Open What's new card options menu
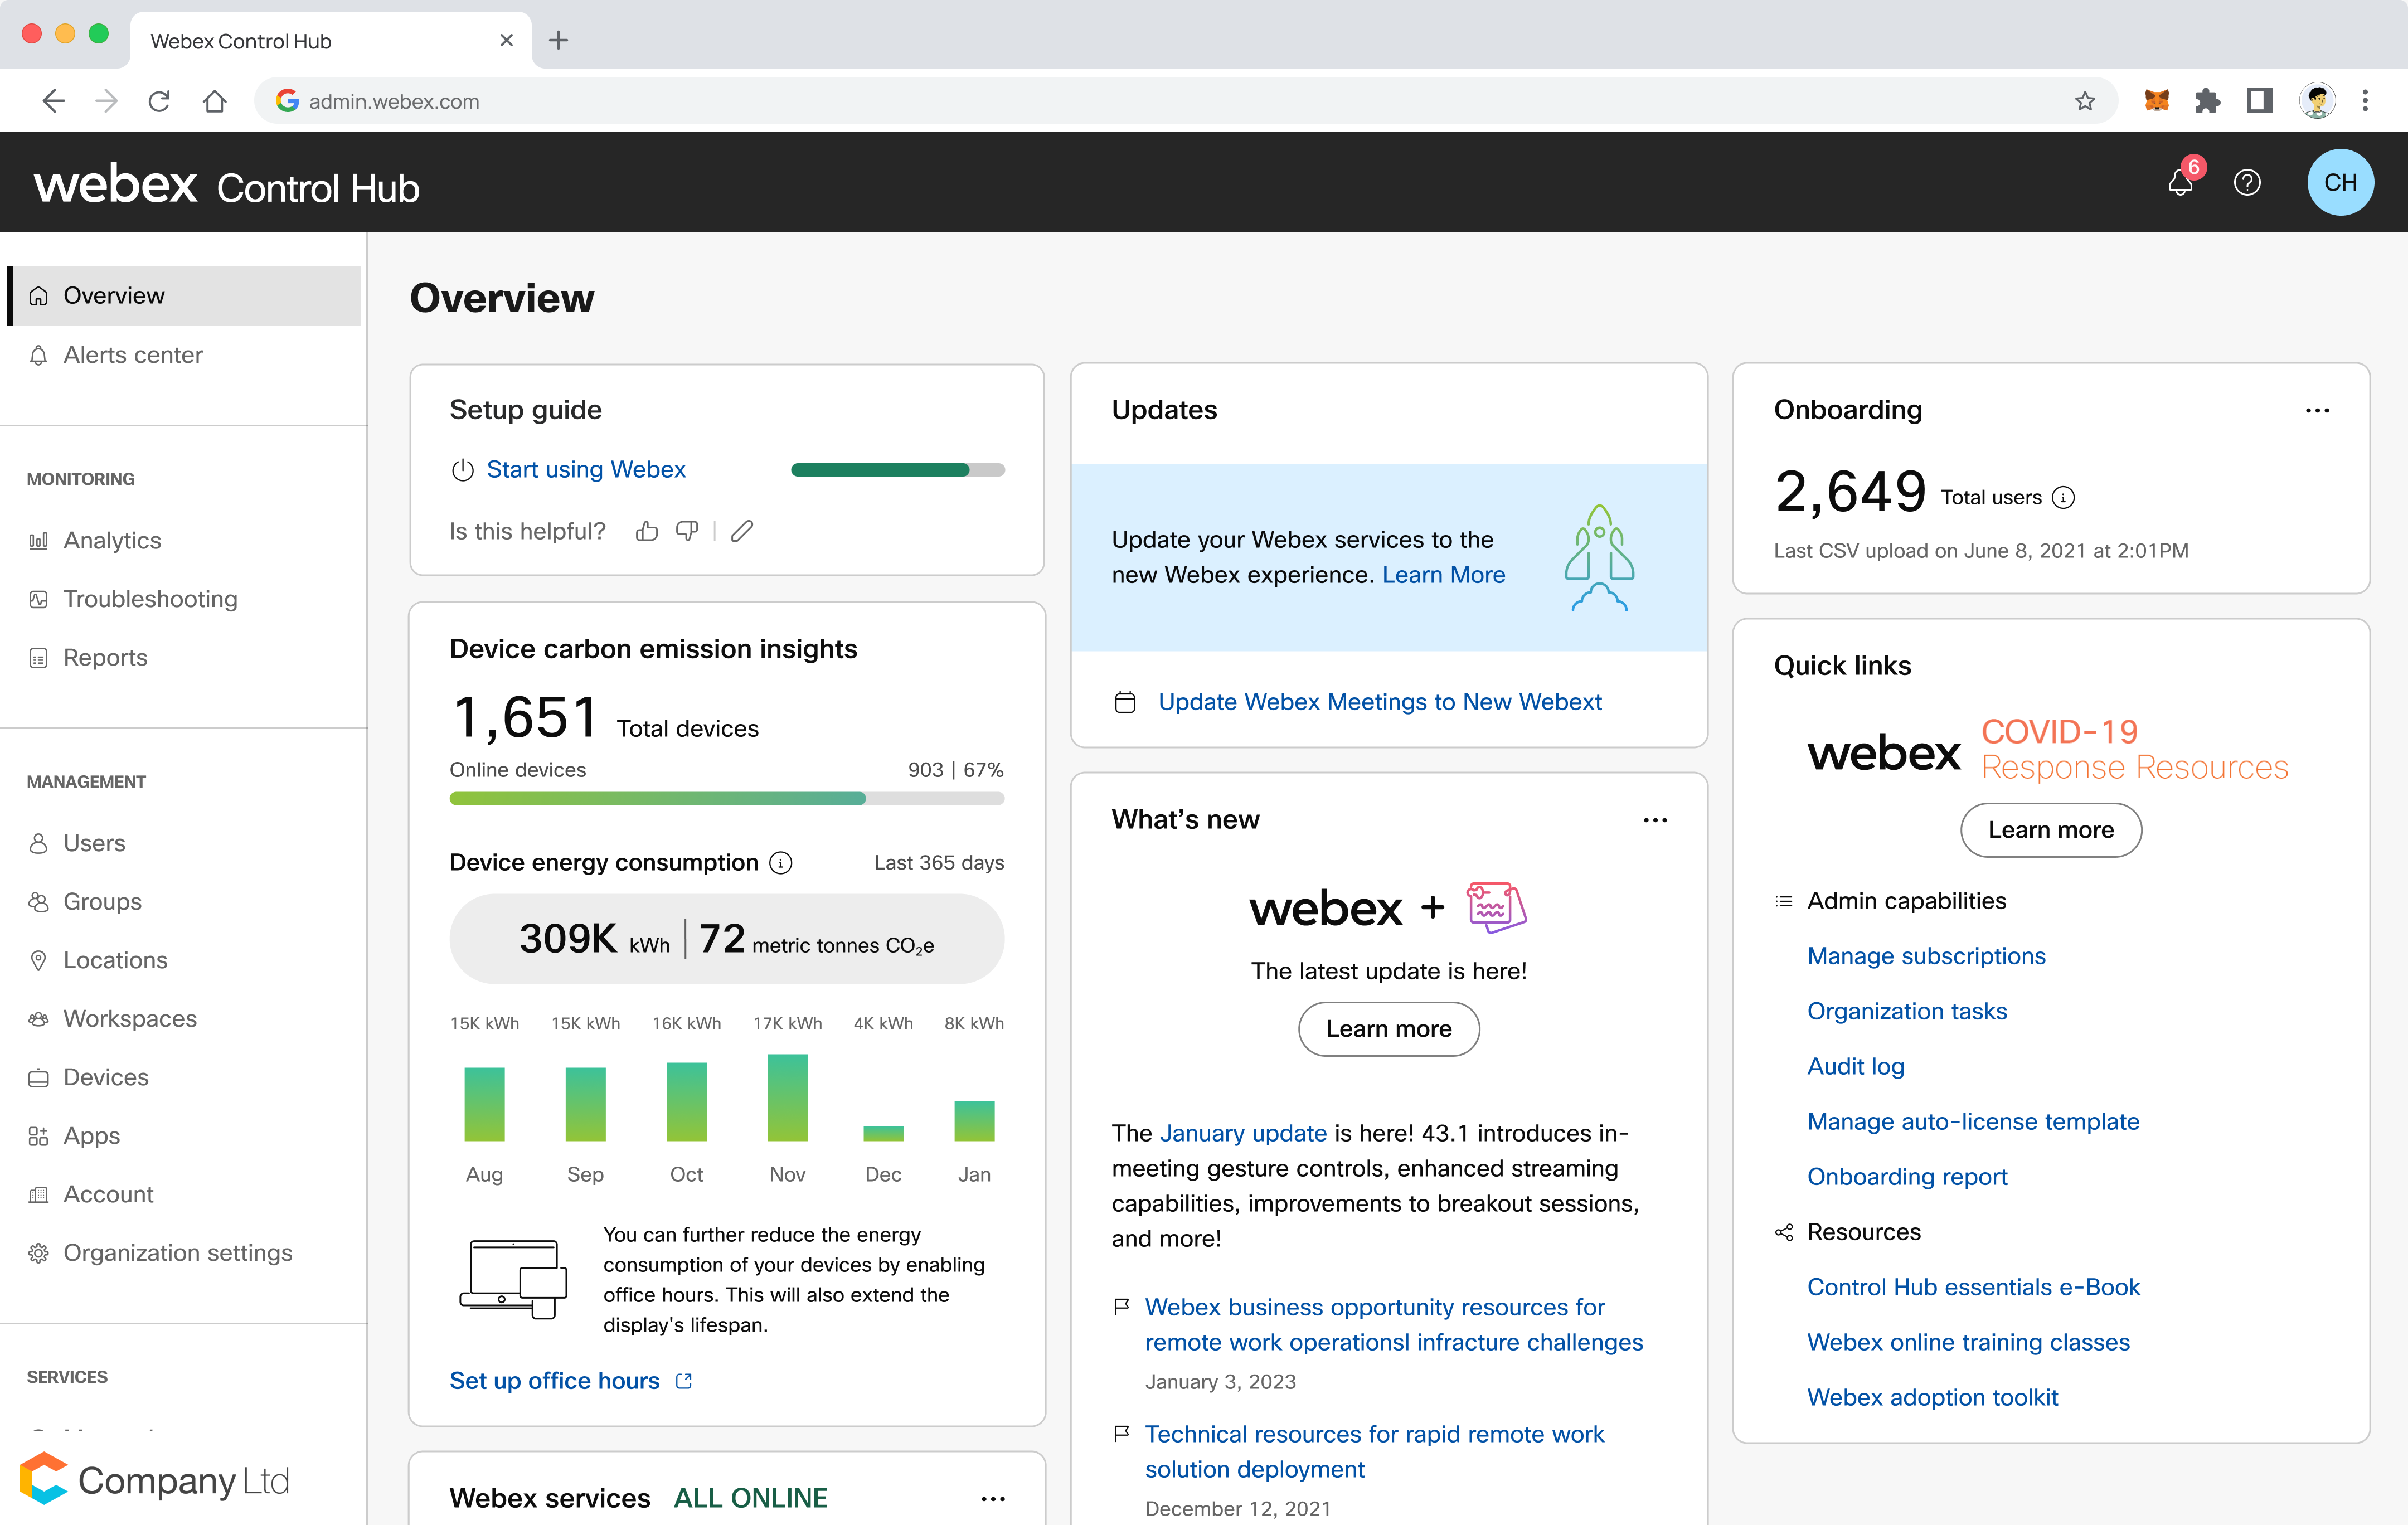This screenshot has height=1525, width=2408. point(1655,820)
